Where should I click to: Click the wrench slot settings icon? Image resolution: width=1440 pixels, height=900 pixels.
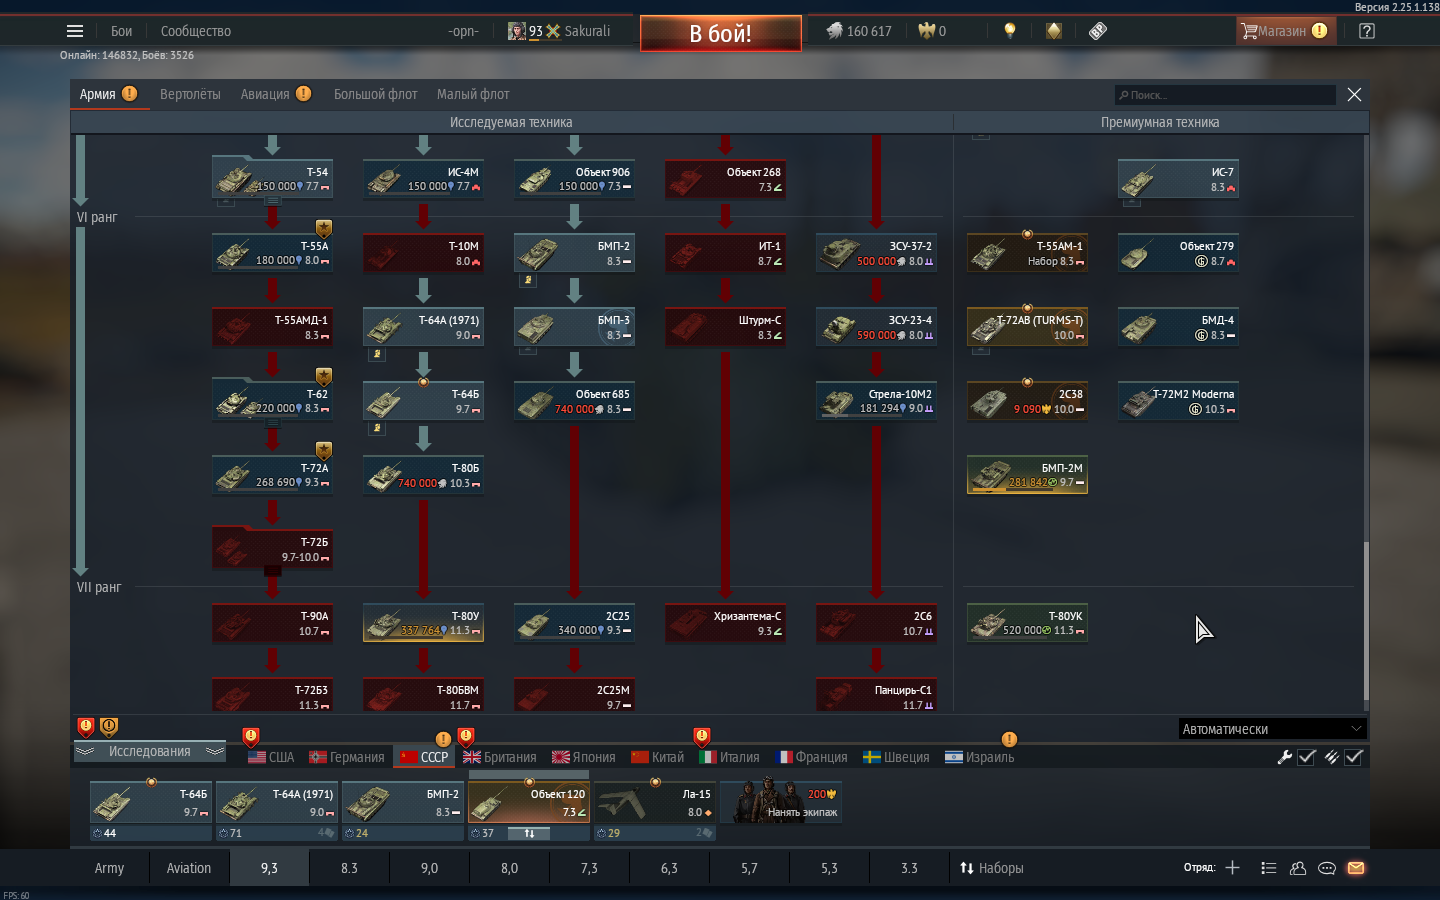tap(1285, 757)
